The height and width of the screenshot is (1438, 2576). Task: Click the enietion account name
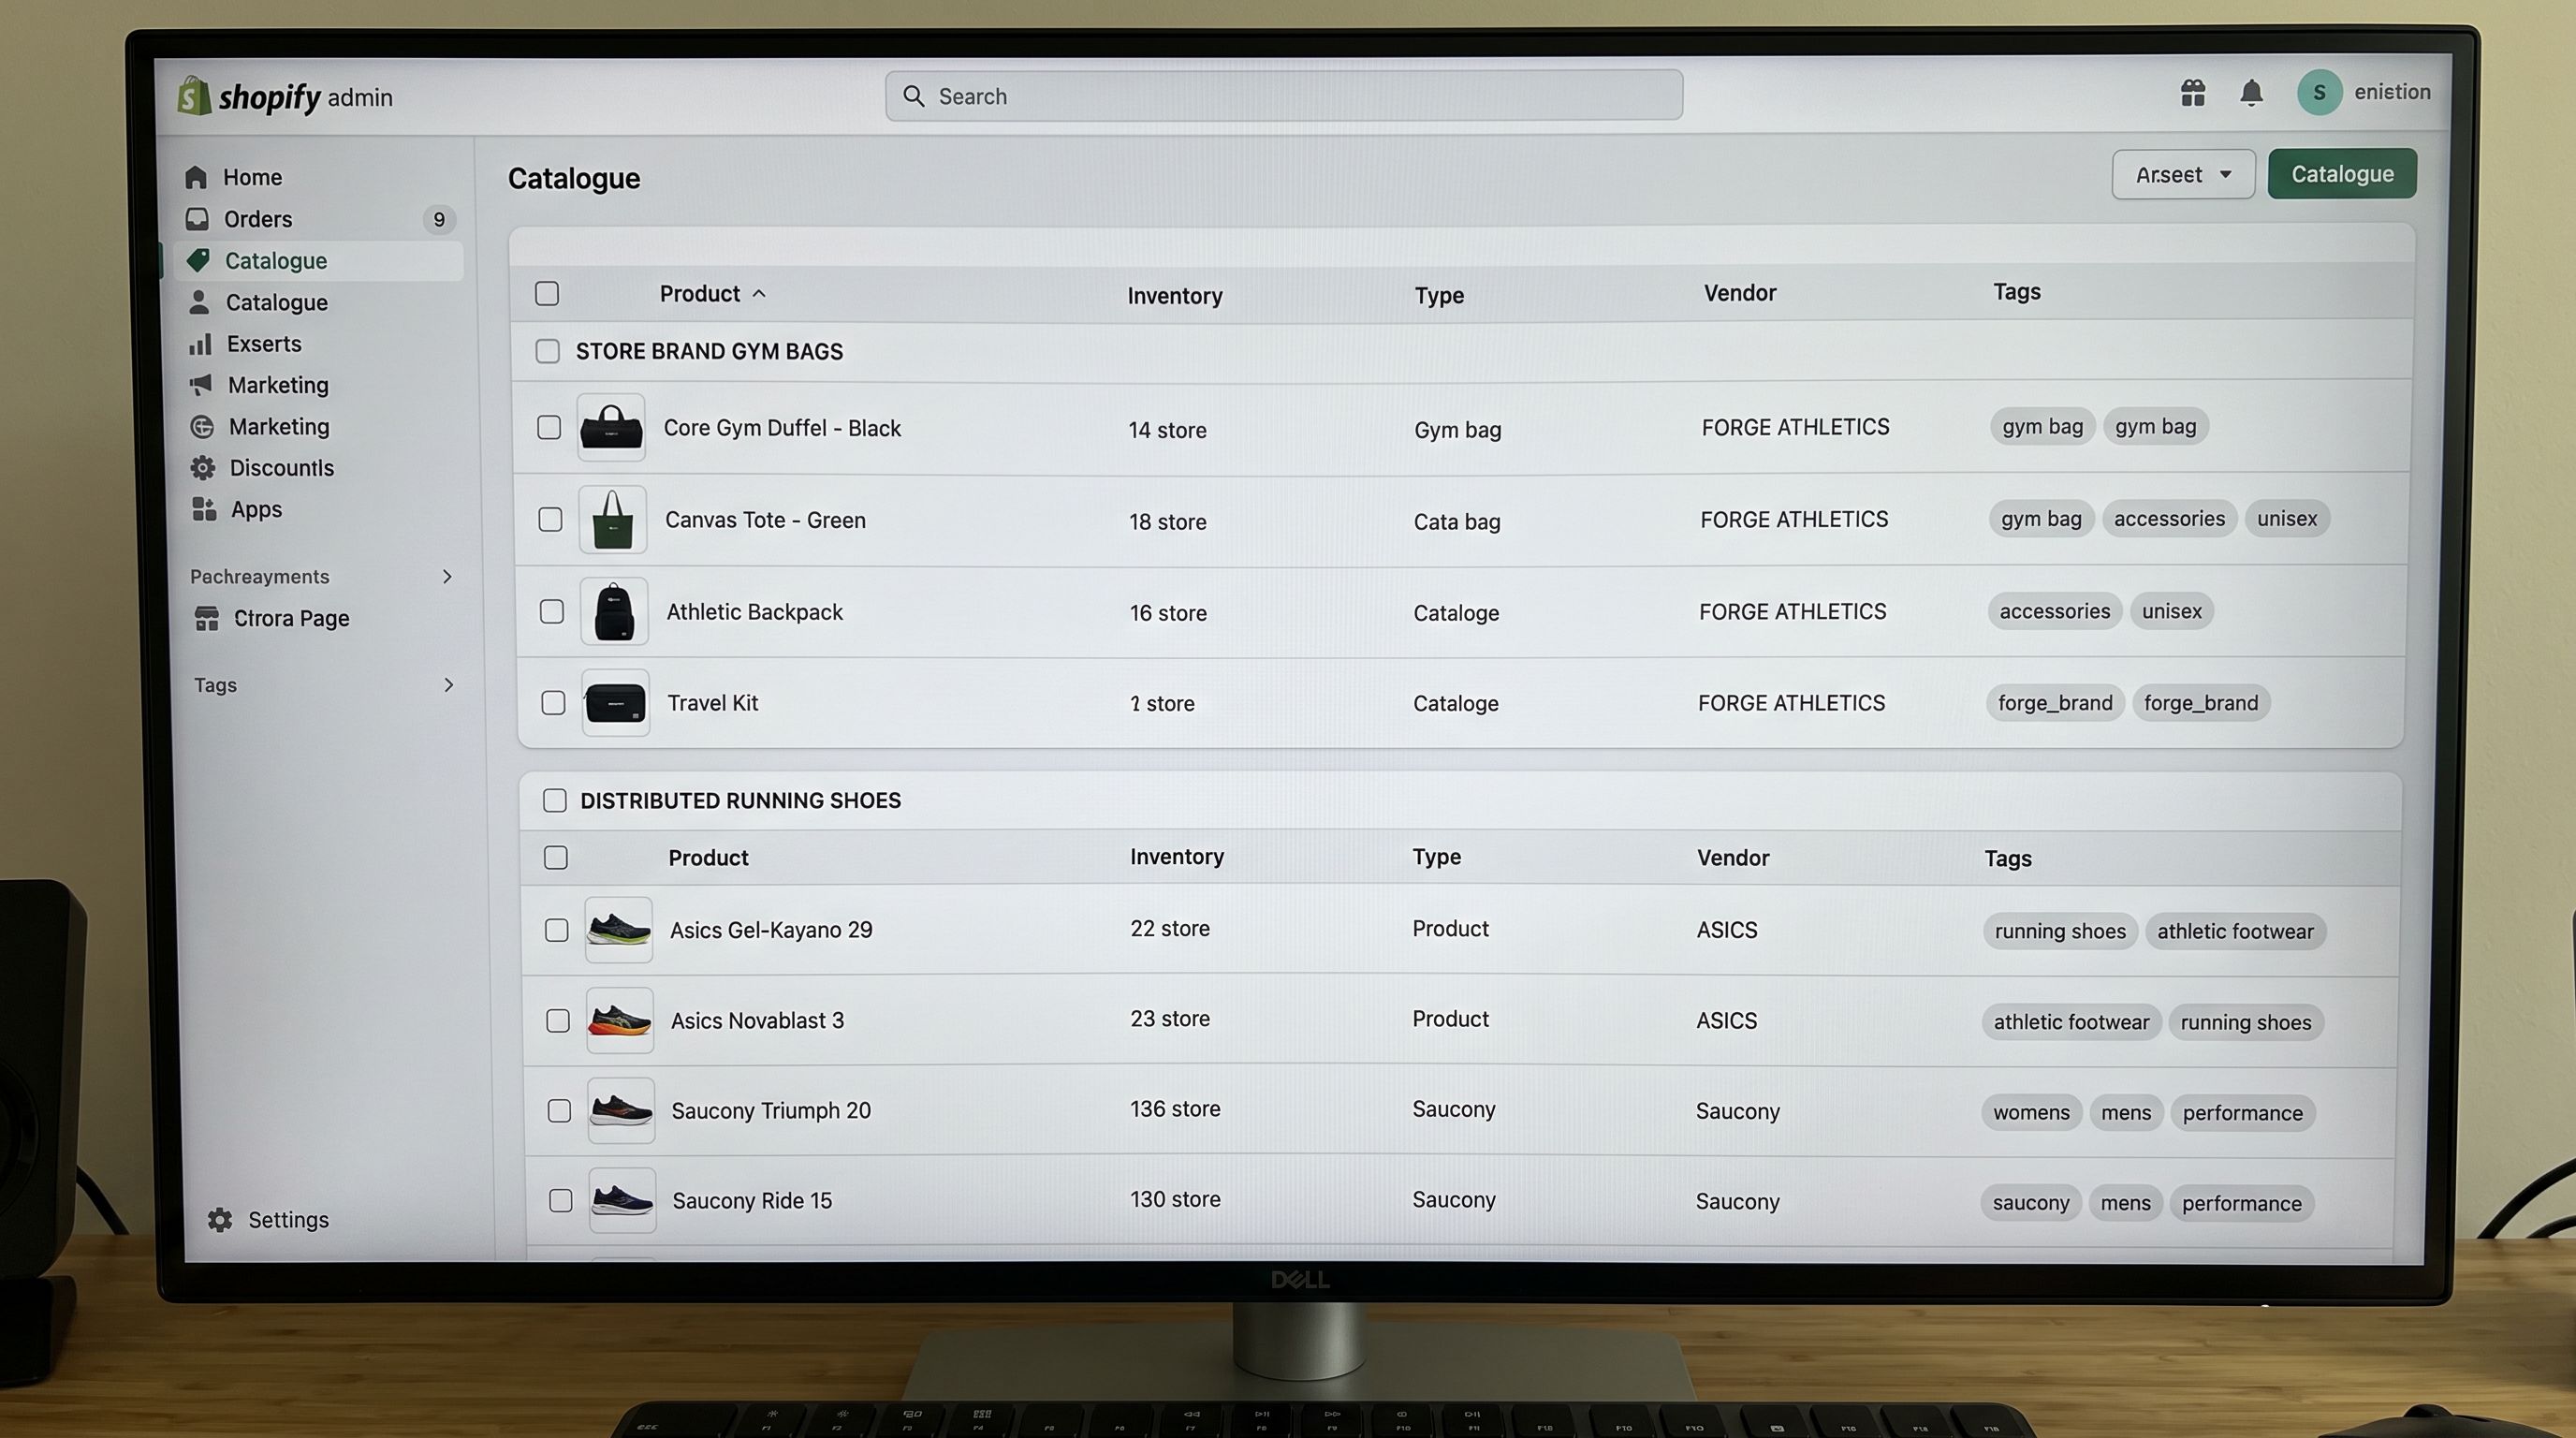click(2392, 92)
